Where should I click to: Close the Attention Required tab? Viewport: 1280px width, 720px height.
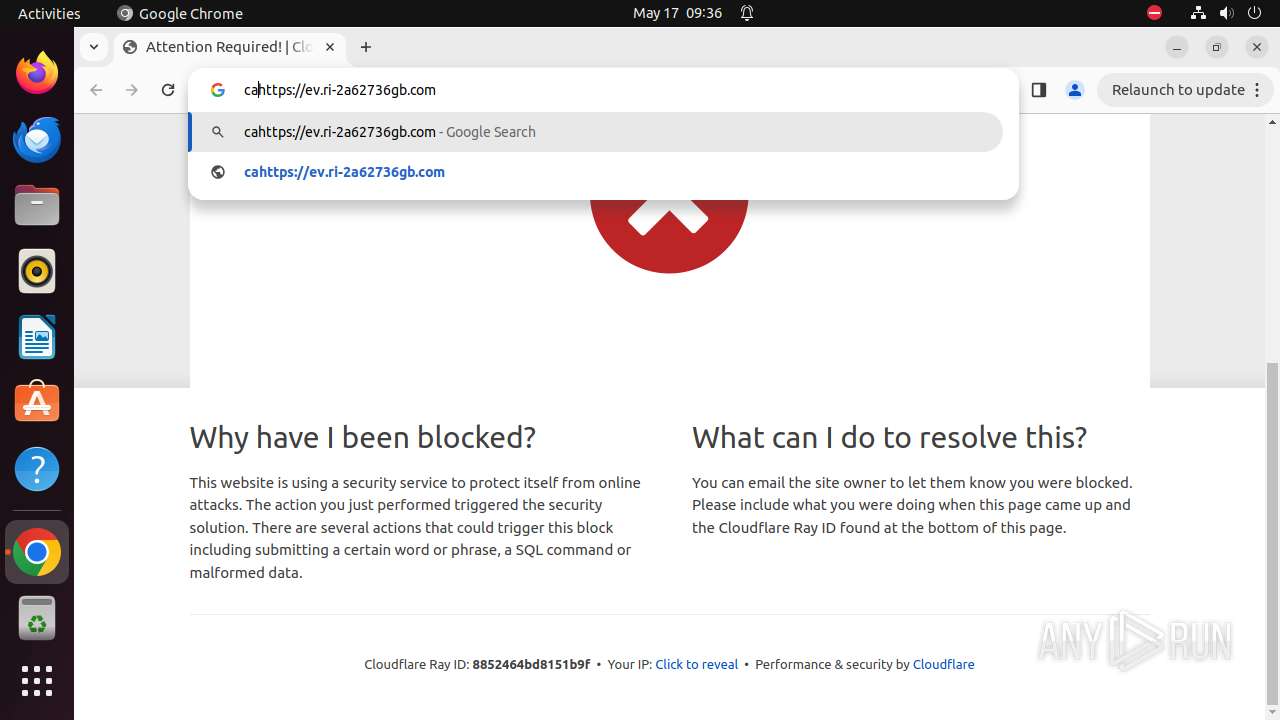(330, 47)
